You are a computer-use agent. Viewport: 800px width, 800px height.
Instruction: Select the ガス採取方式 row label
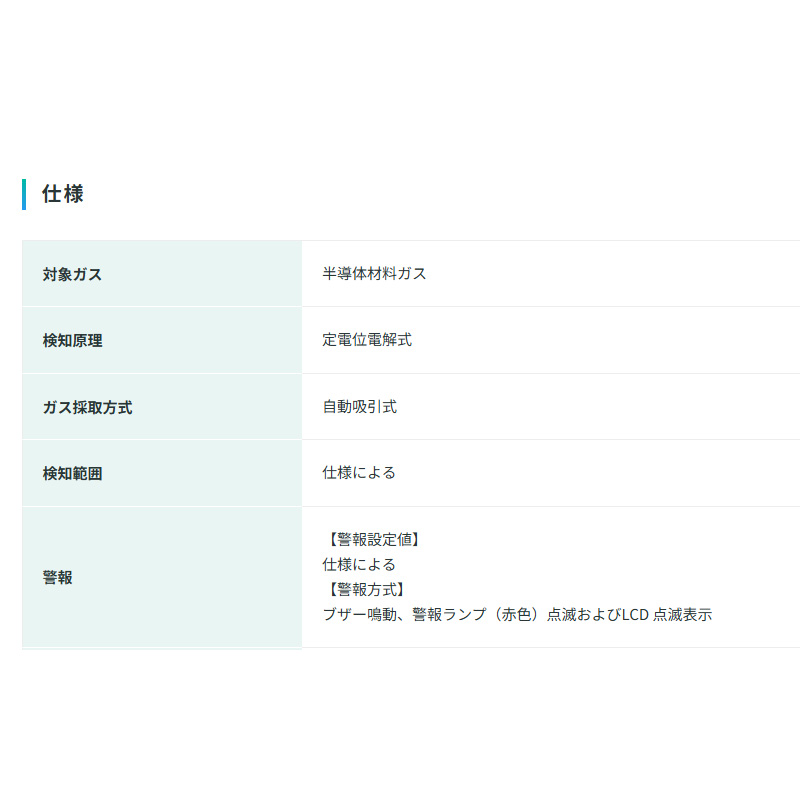coord(87,407)
